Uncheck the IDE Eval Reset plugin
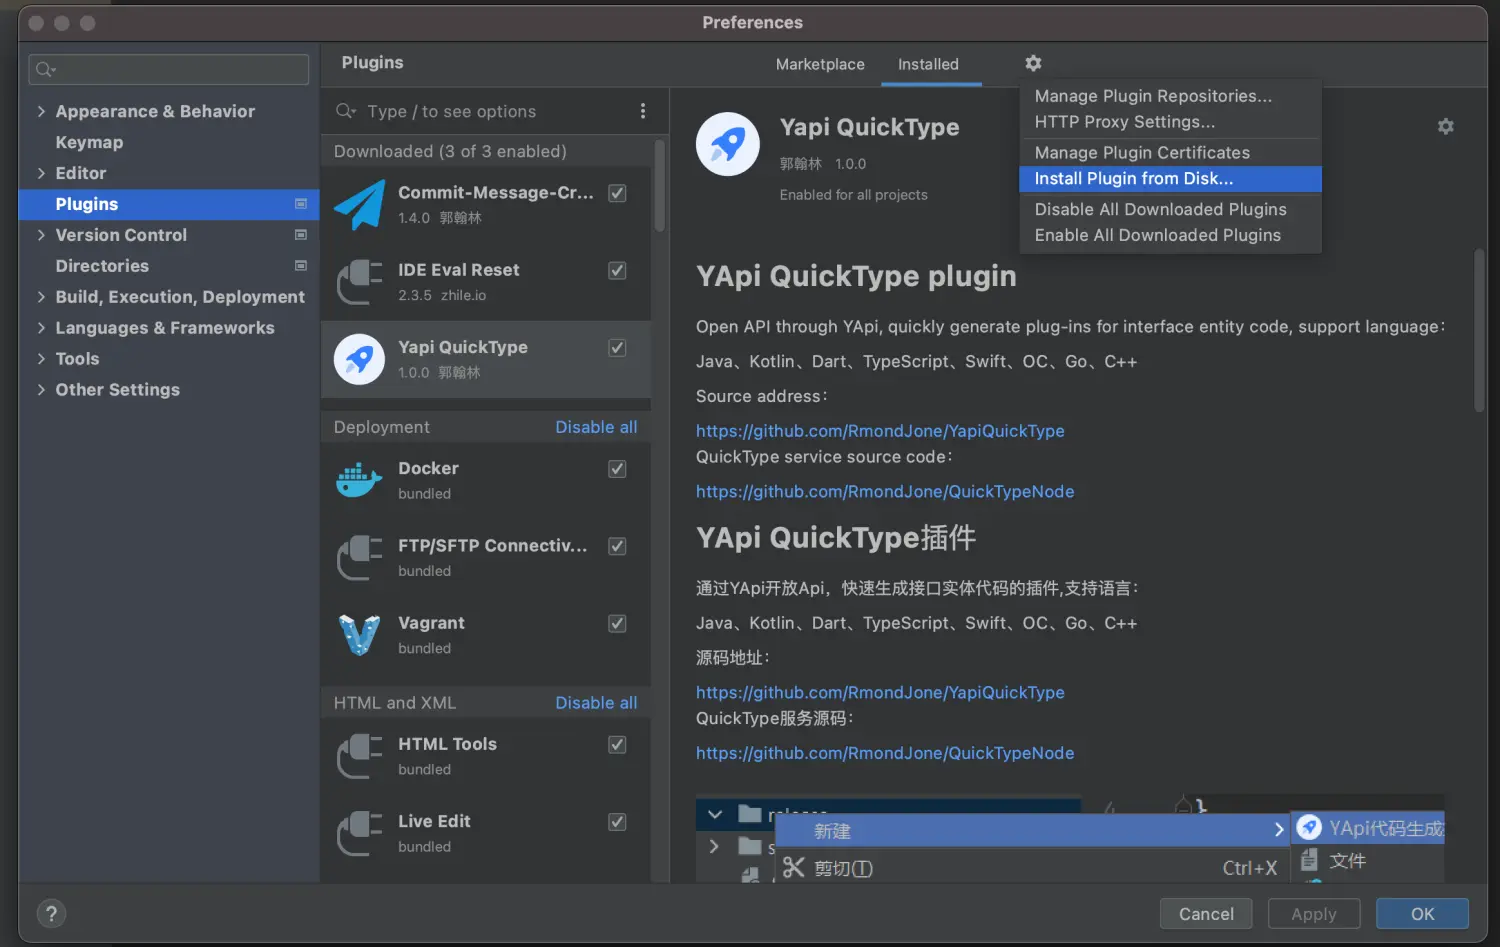Image resolution: width=1500 pixels, height=947 pixels. (617, 270)
